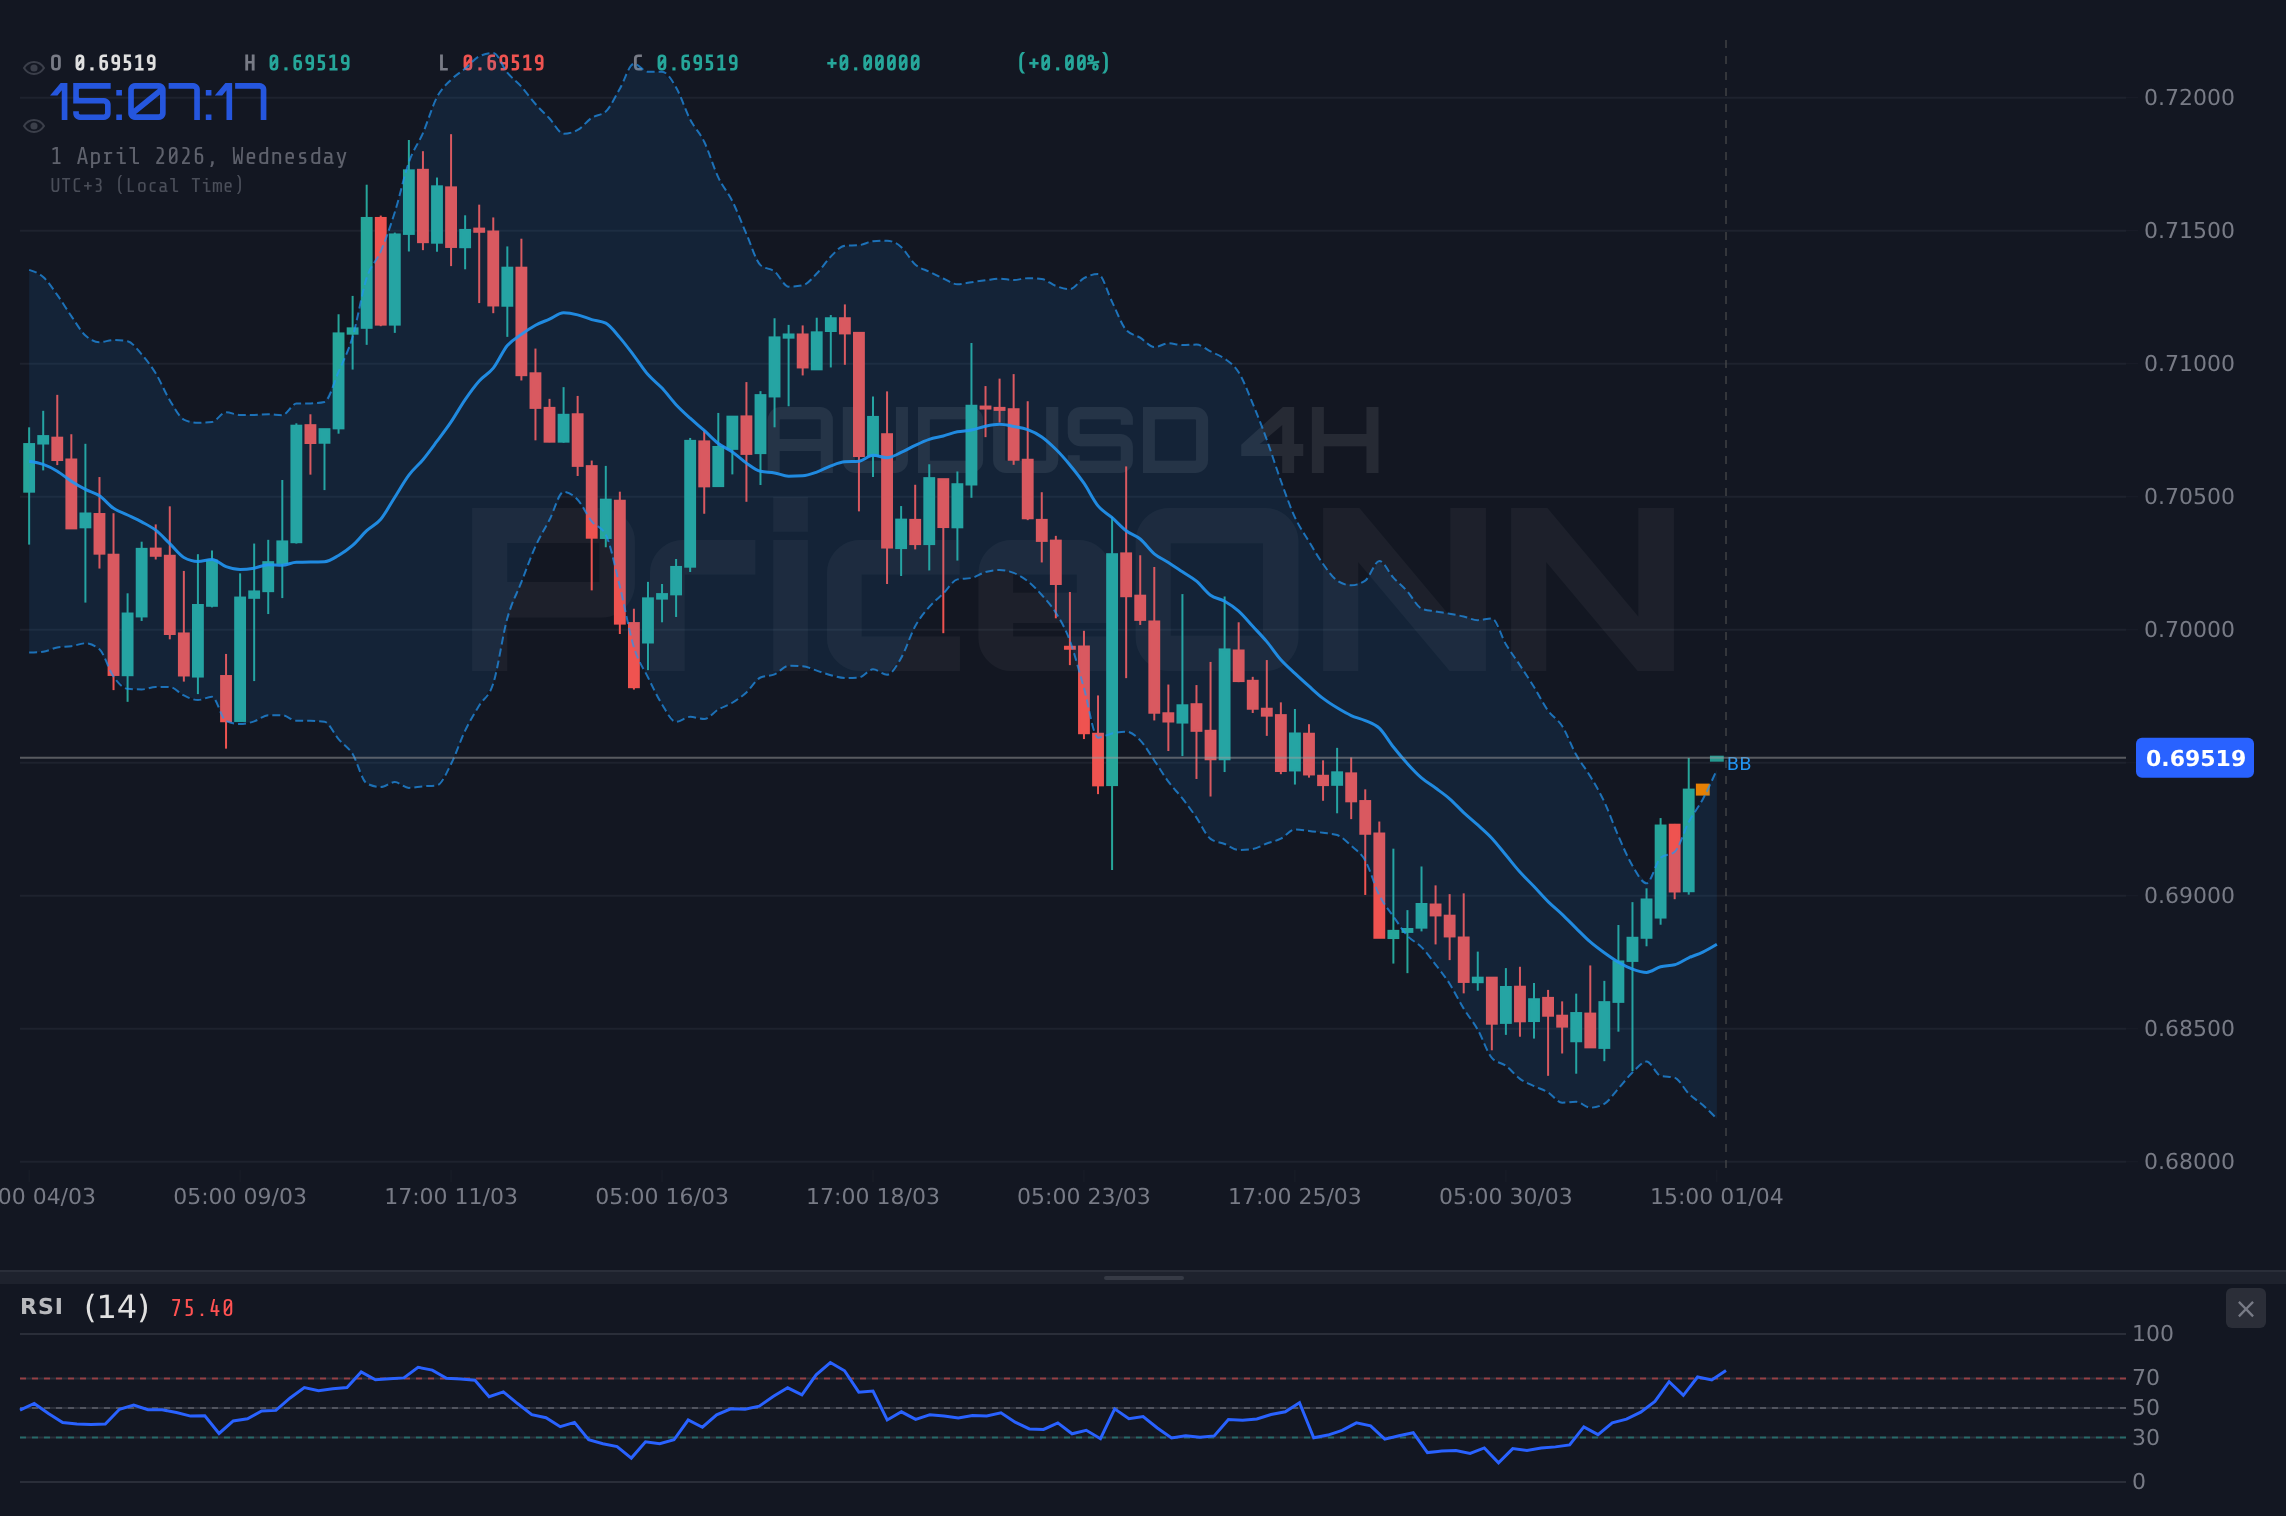Screen dimensions: 2286x1516
Task: Click the BB indicator label on the chart
Action: point(1739,764)
